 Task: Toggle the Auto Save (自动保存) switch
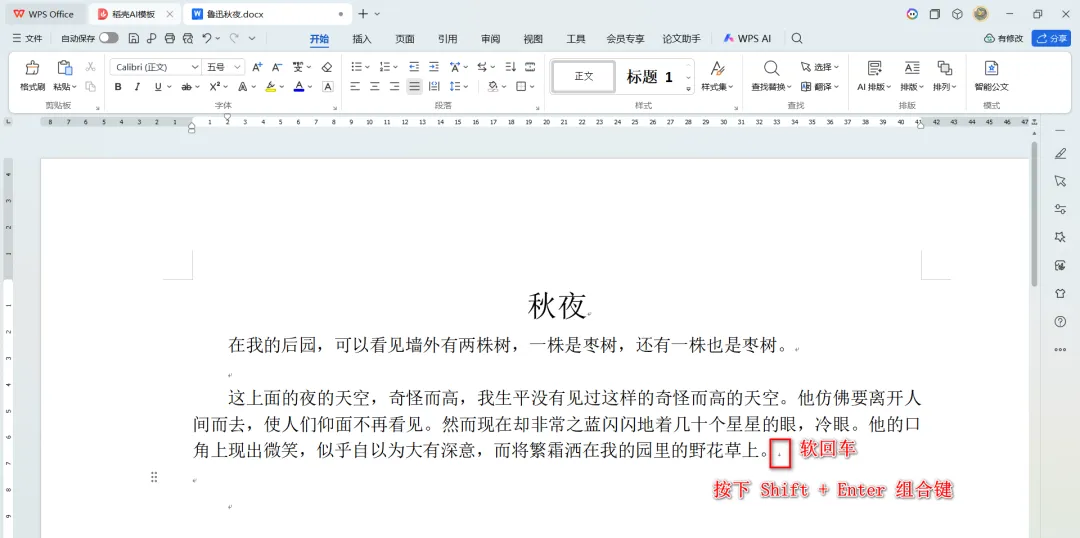pos(108,39)
